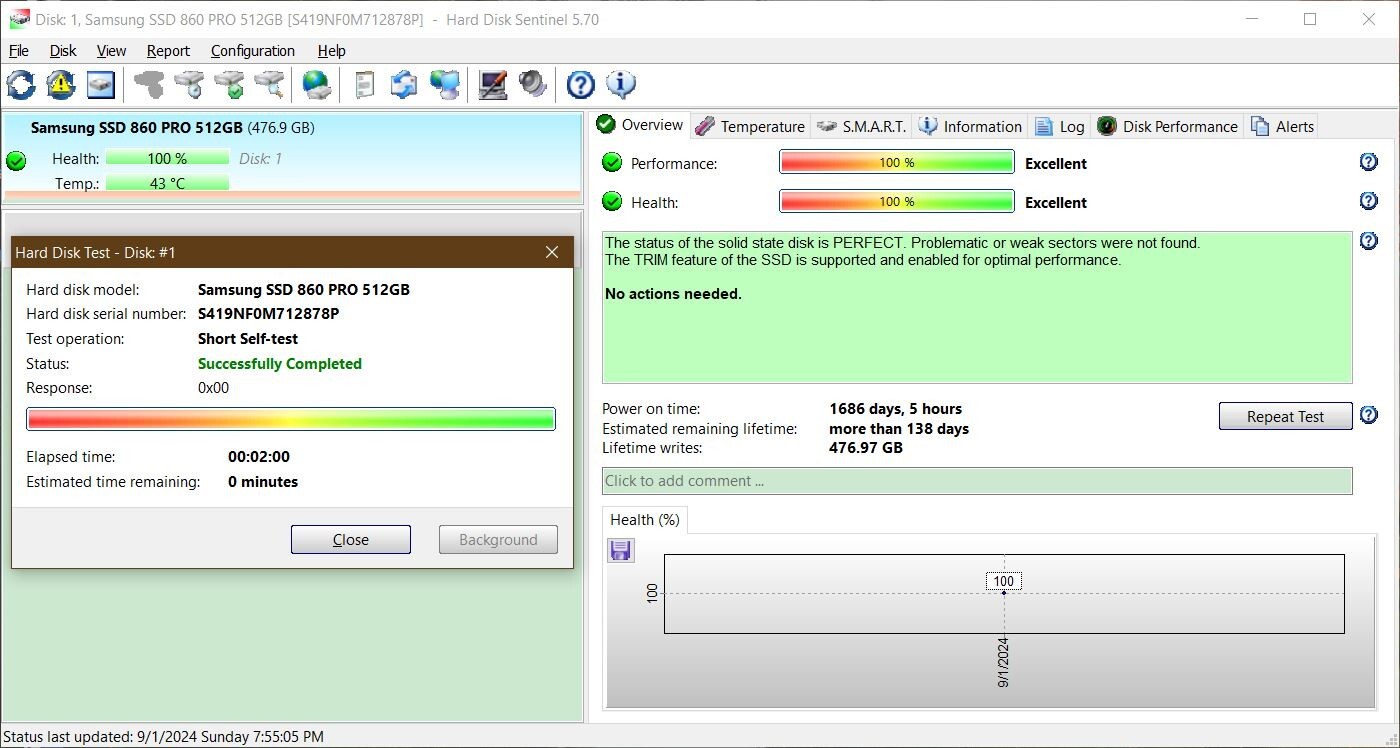The width and height of the screenshot is (1400, 748).
Task: Switch to the Log tab
Action: click(1060, 126)
